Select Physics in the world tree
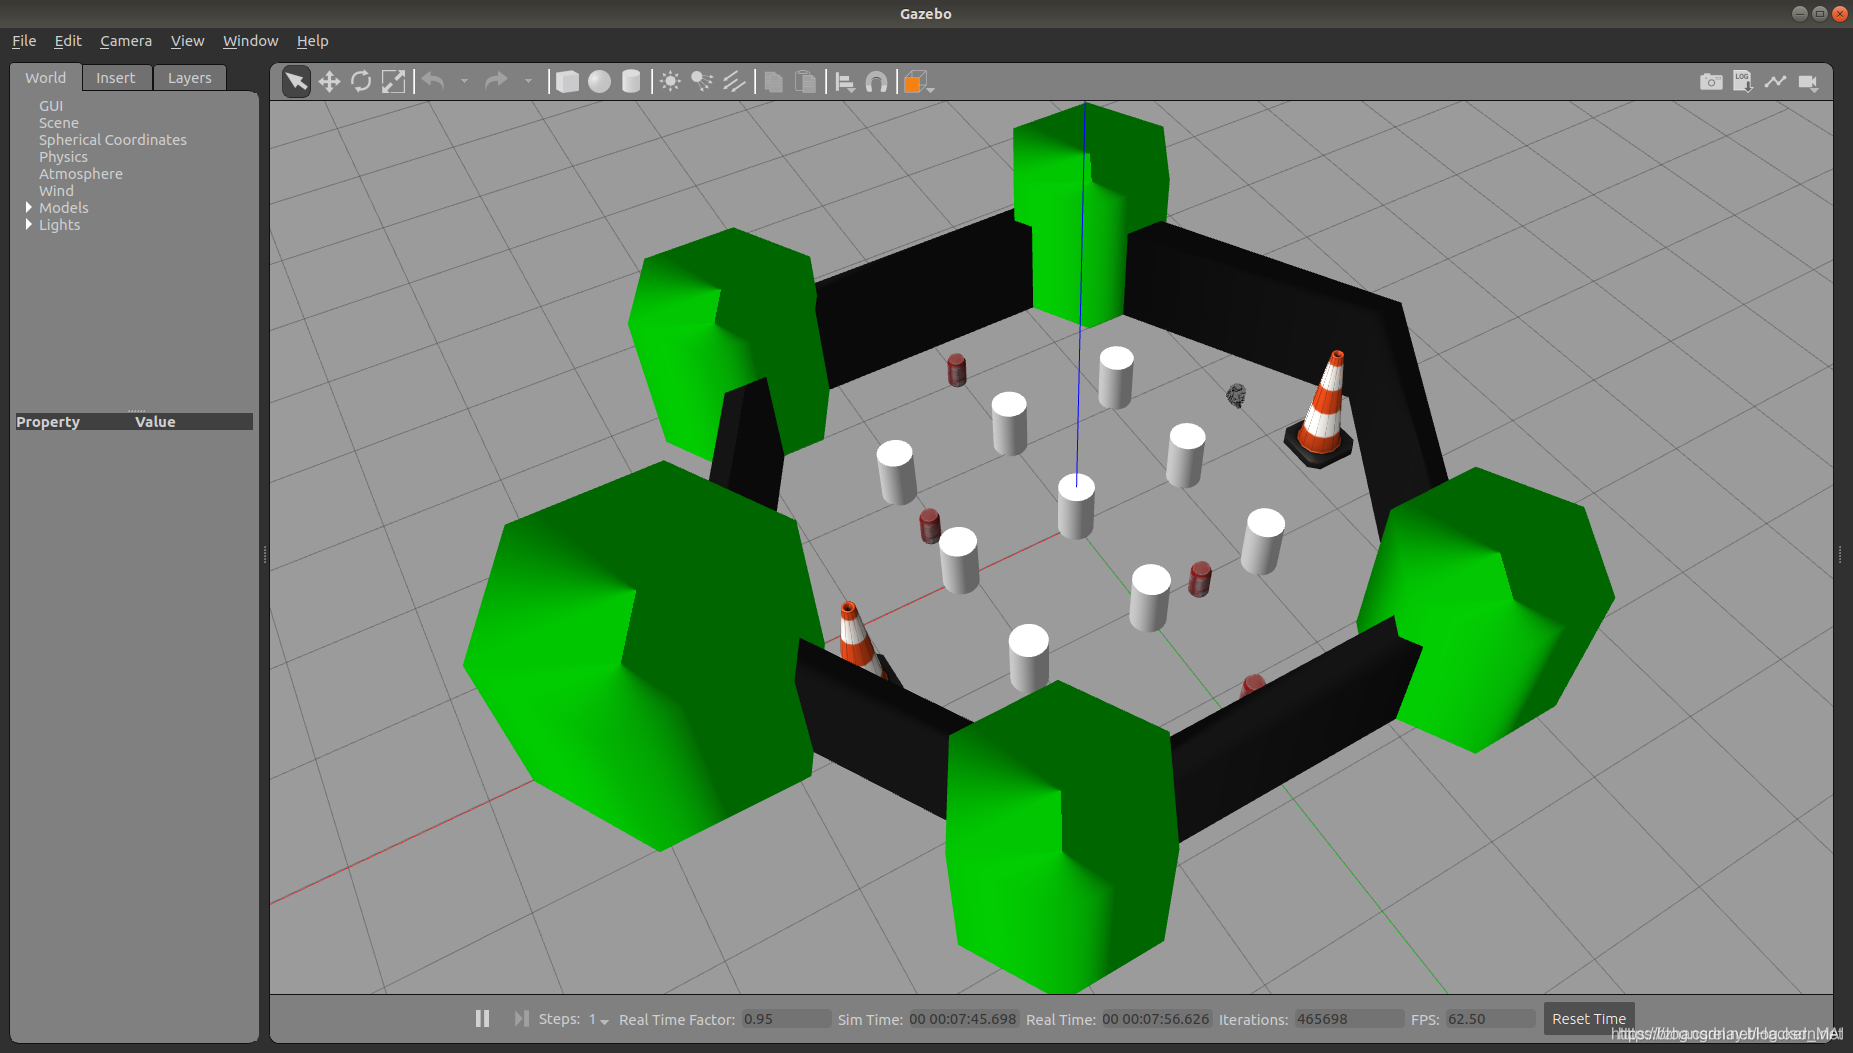Screen dimensions: 1853x1053 tap(63, 157)
